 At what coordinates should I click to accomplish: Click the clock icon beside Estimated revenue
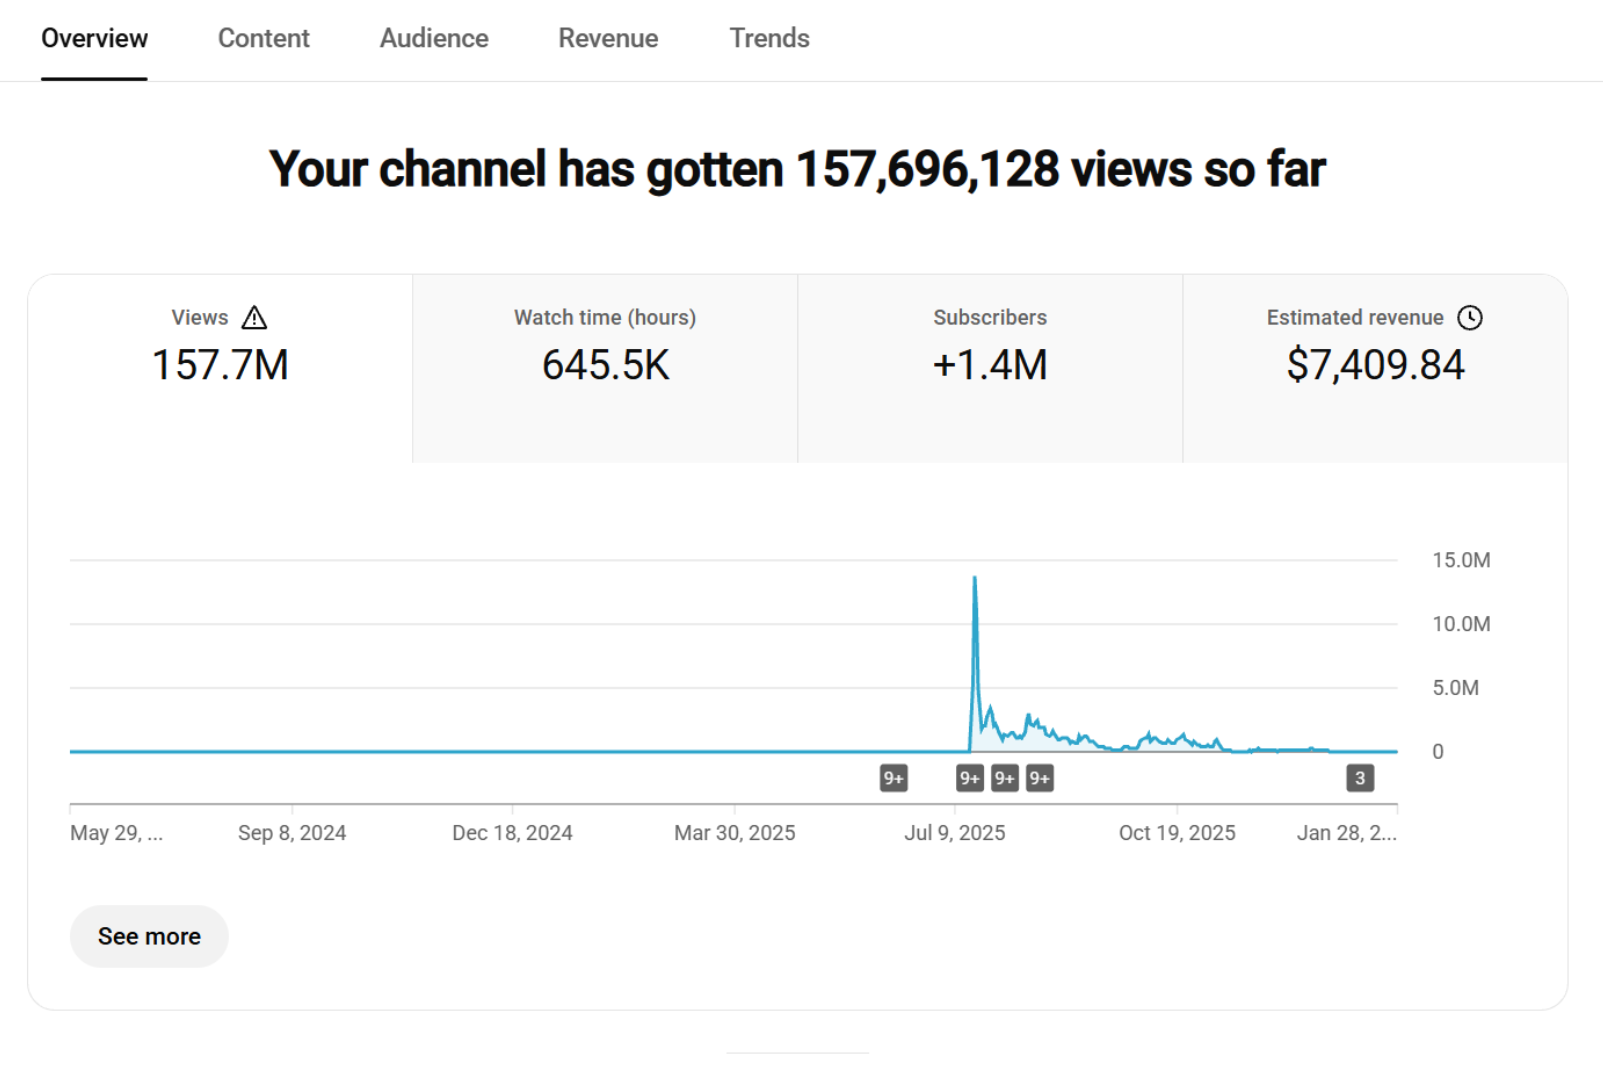tap(1469, 318)
